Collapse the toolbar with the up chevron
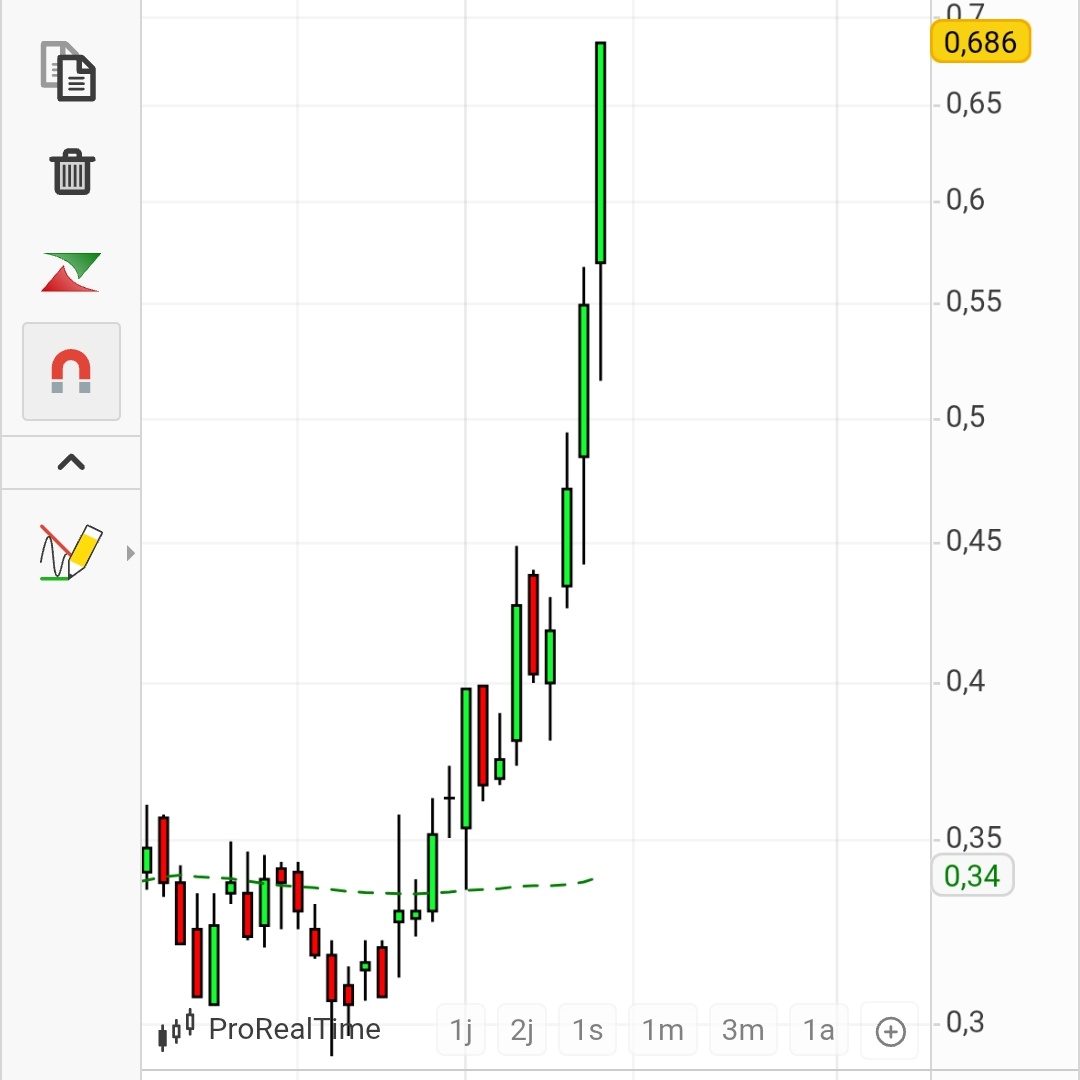This screenshot has width=1080, height=1080. coord(70,462)
